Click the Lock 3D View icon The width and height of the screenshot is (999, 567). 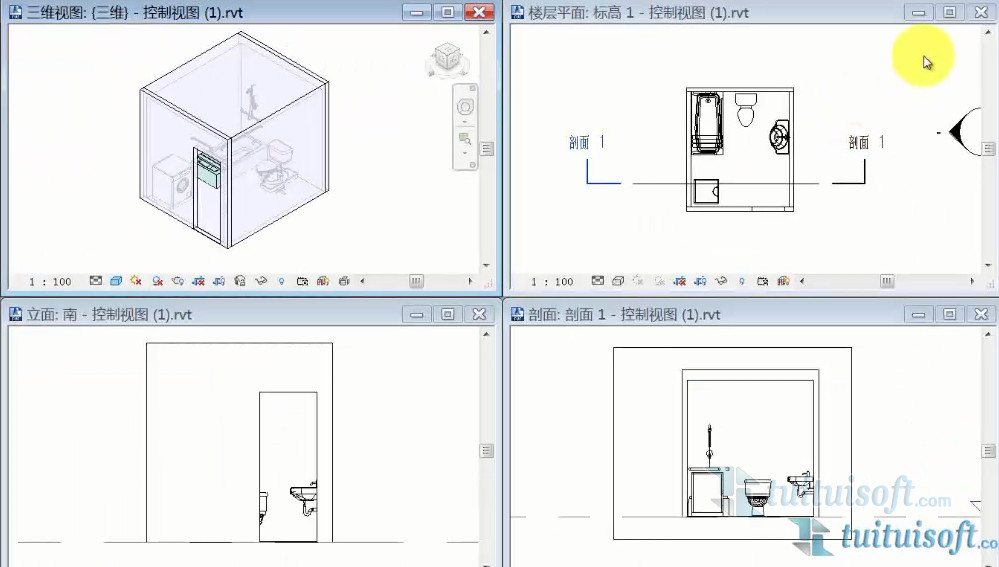pyautogui.click(x=240, y=280)
